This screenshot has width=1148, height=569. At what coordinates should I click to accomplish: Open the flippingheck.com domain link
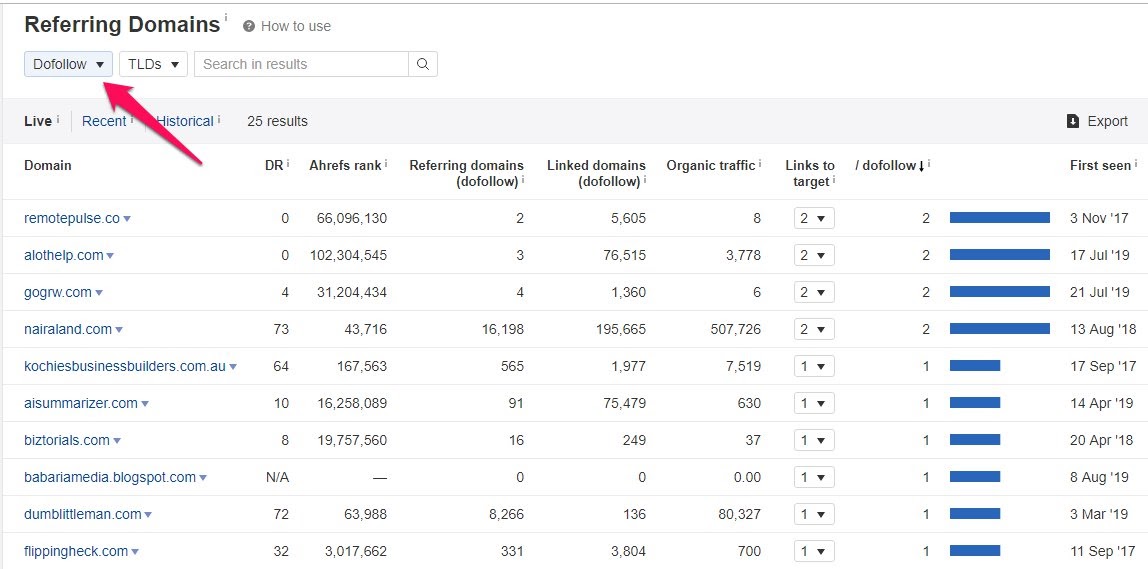pos(76,551)
